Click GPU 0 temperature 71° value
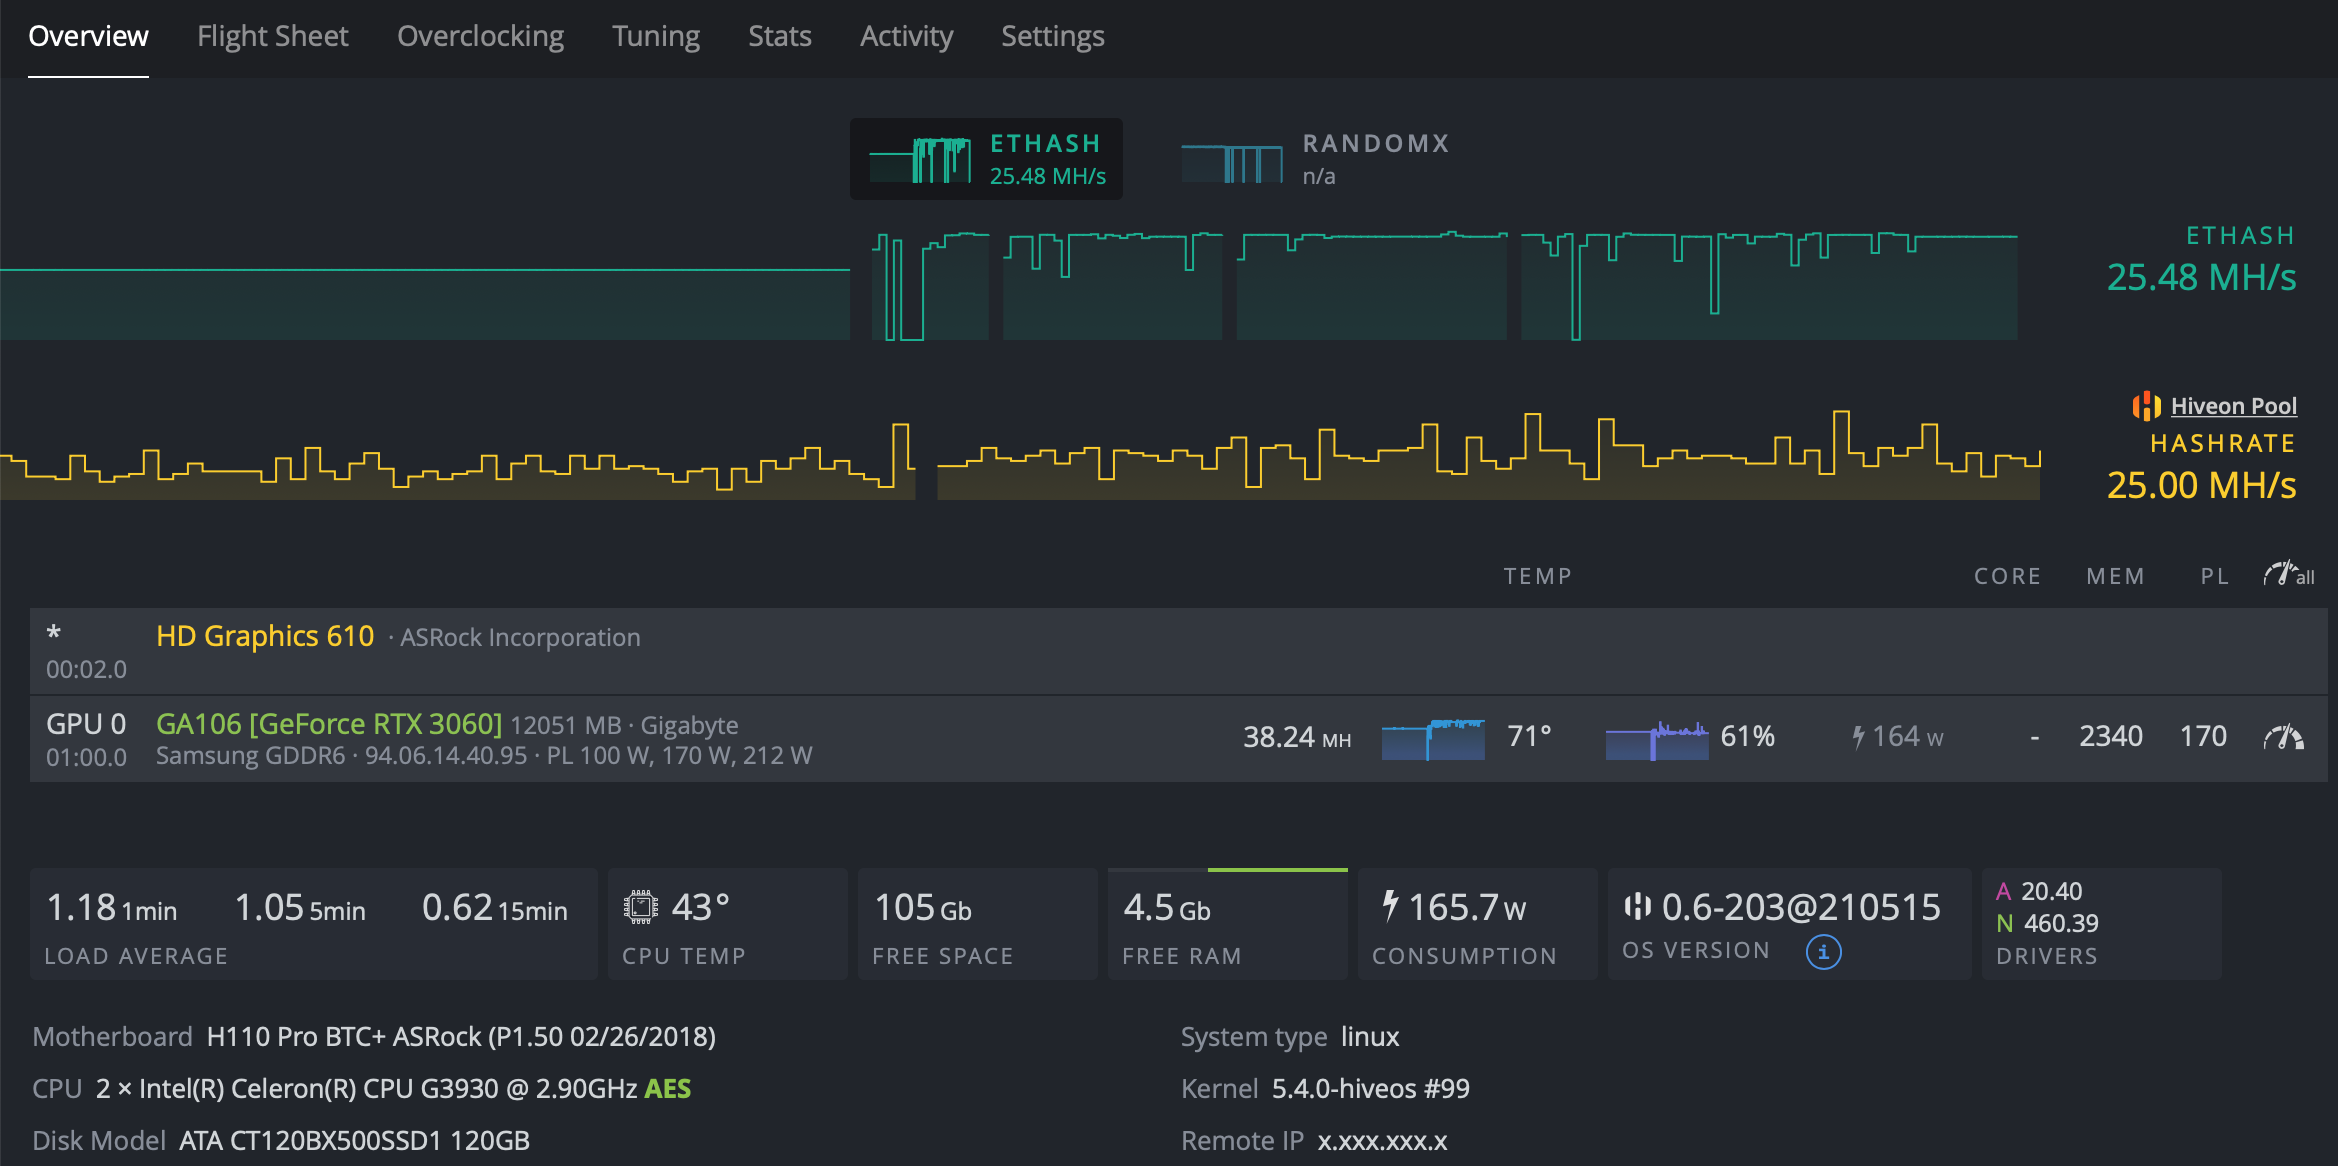 (1529, 736)
